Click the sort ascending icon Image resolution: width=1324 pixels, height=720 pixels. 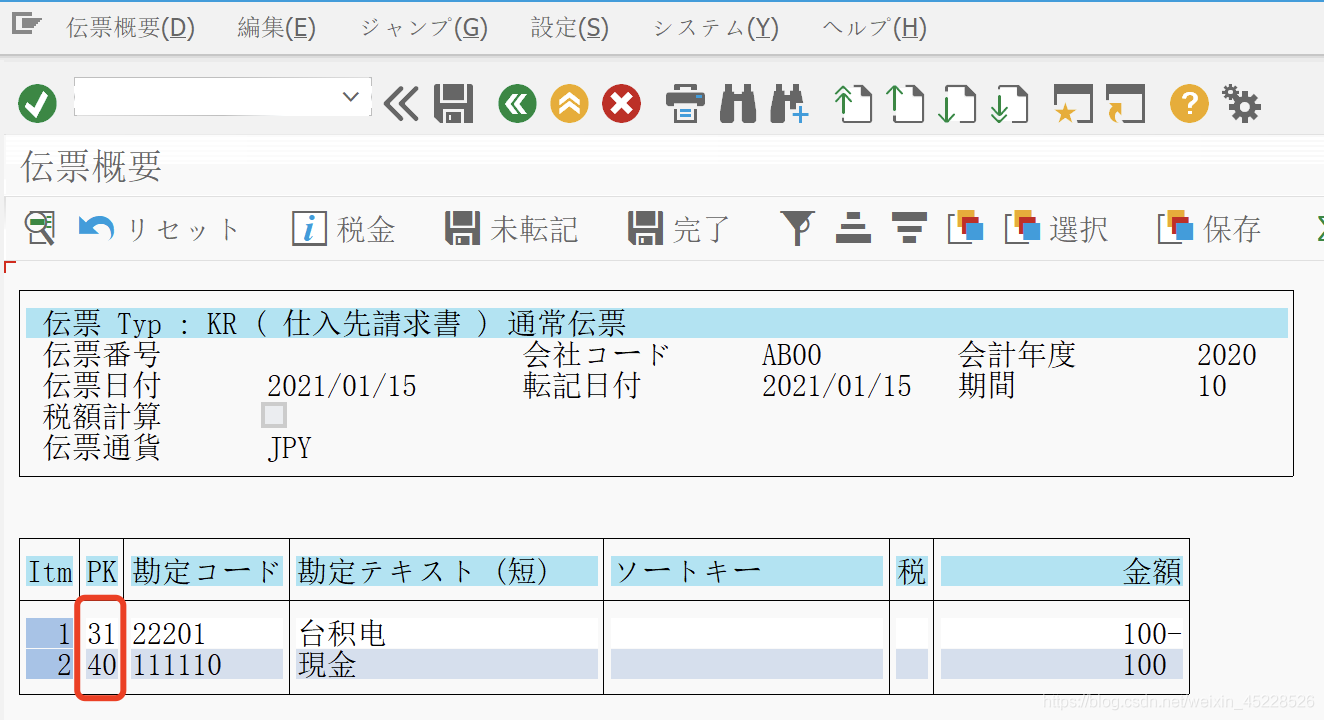(x=853, y=228)
